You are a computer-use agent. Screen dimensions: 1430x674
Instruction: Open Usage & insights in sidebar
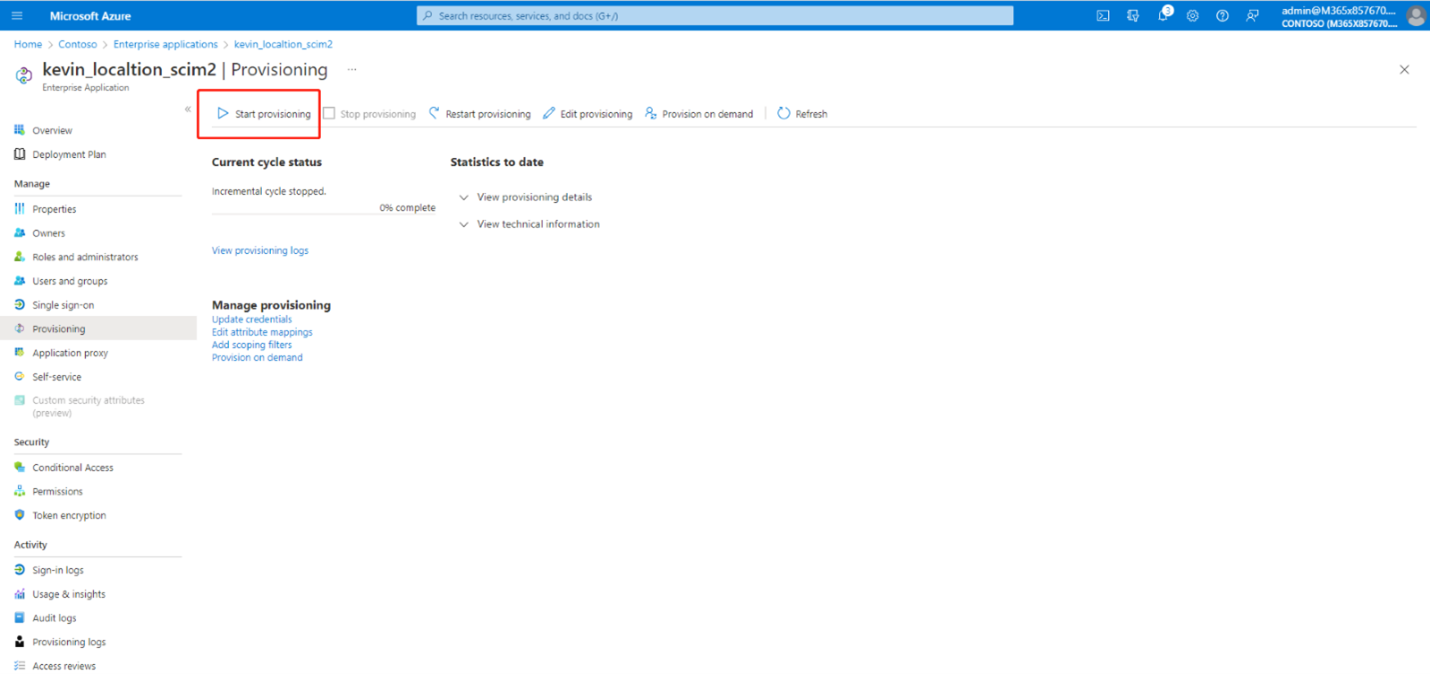[x=69, y=594]
